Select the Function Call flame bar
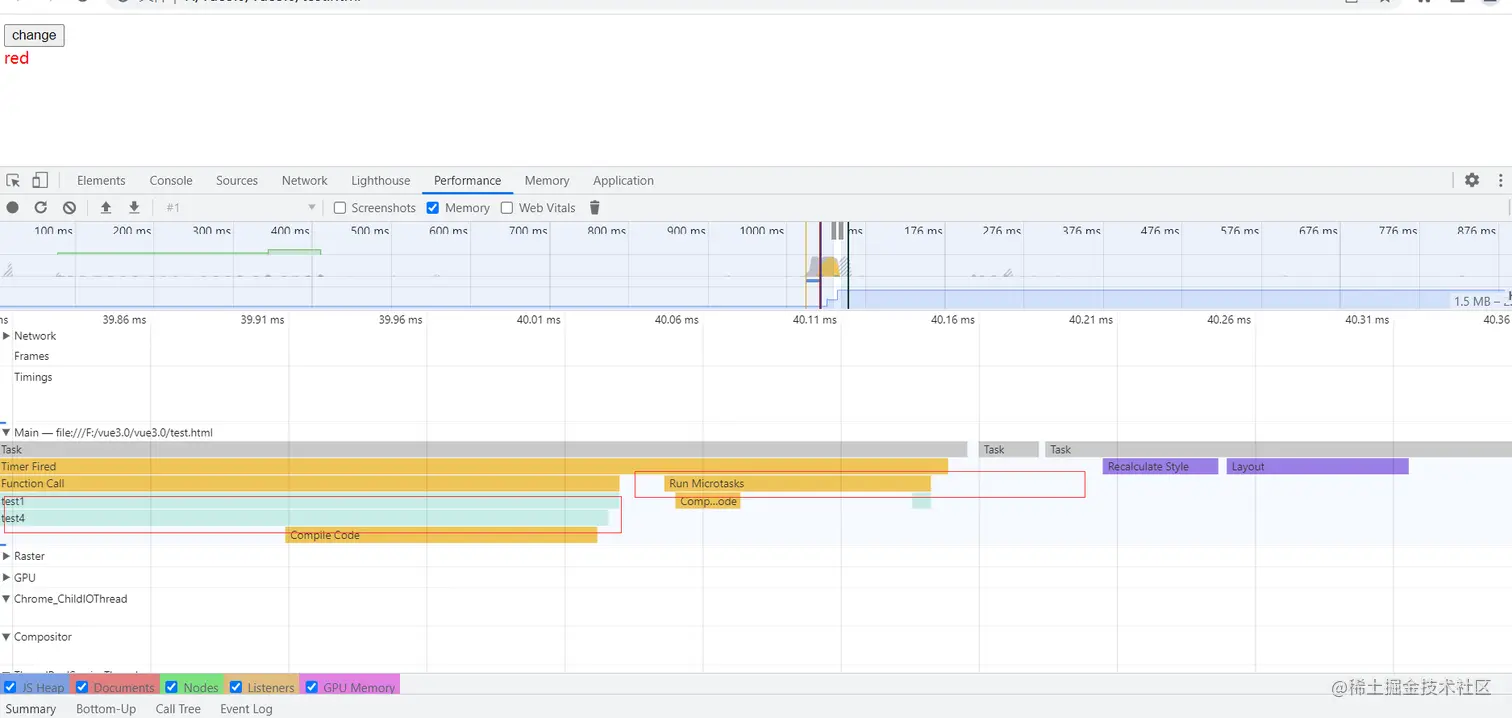Image resolution: width=1512 pixels, height=718 pixels. (310, 484)
